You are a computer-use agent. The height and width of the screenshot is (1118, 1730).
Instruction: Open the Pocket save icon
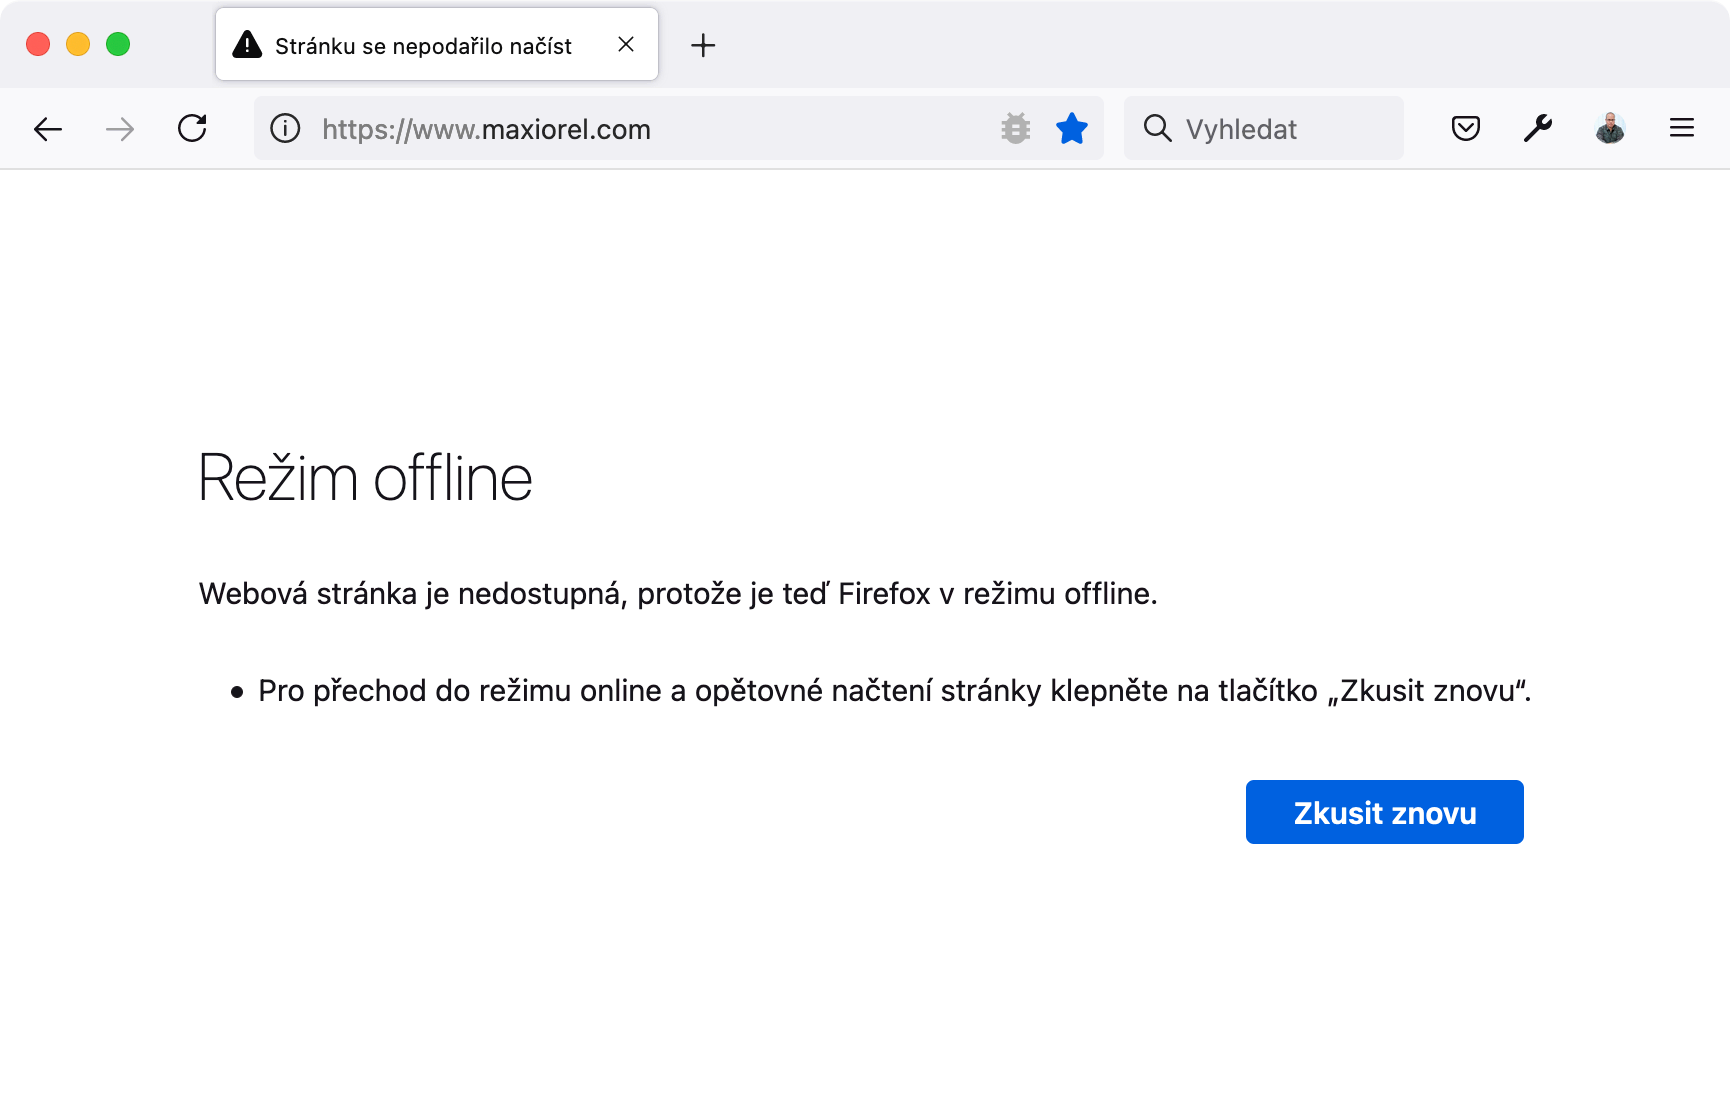[x=1464, y=128]
